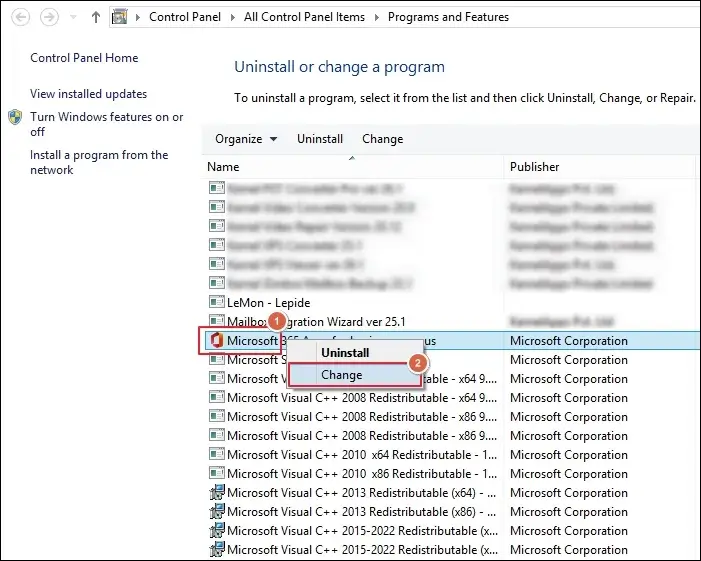Screen dimensions: 701x561
Task: Open Install a program from the network
Action: click(99, 162)
